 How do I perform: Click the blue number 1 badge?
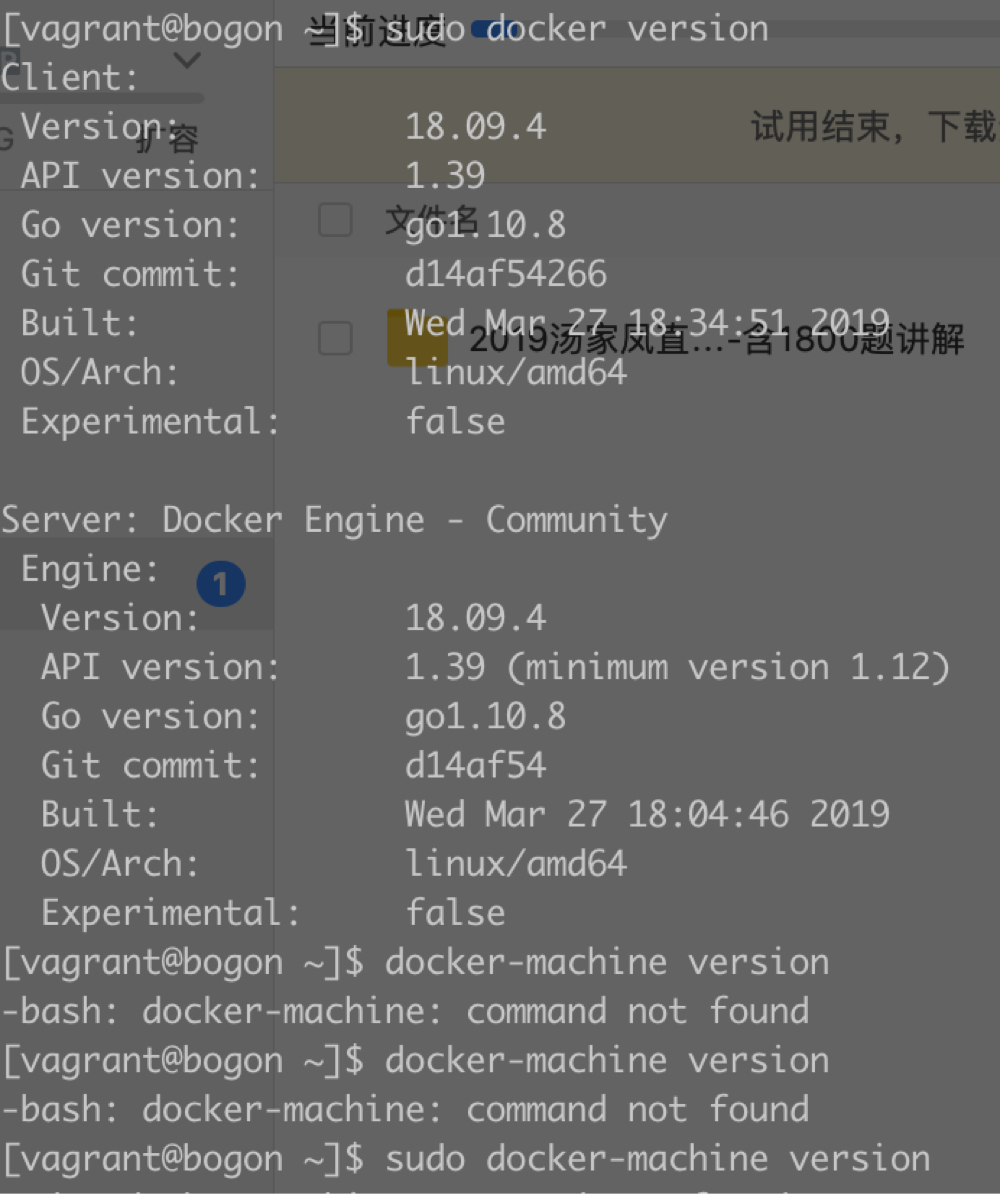tap(221, 584)
